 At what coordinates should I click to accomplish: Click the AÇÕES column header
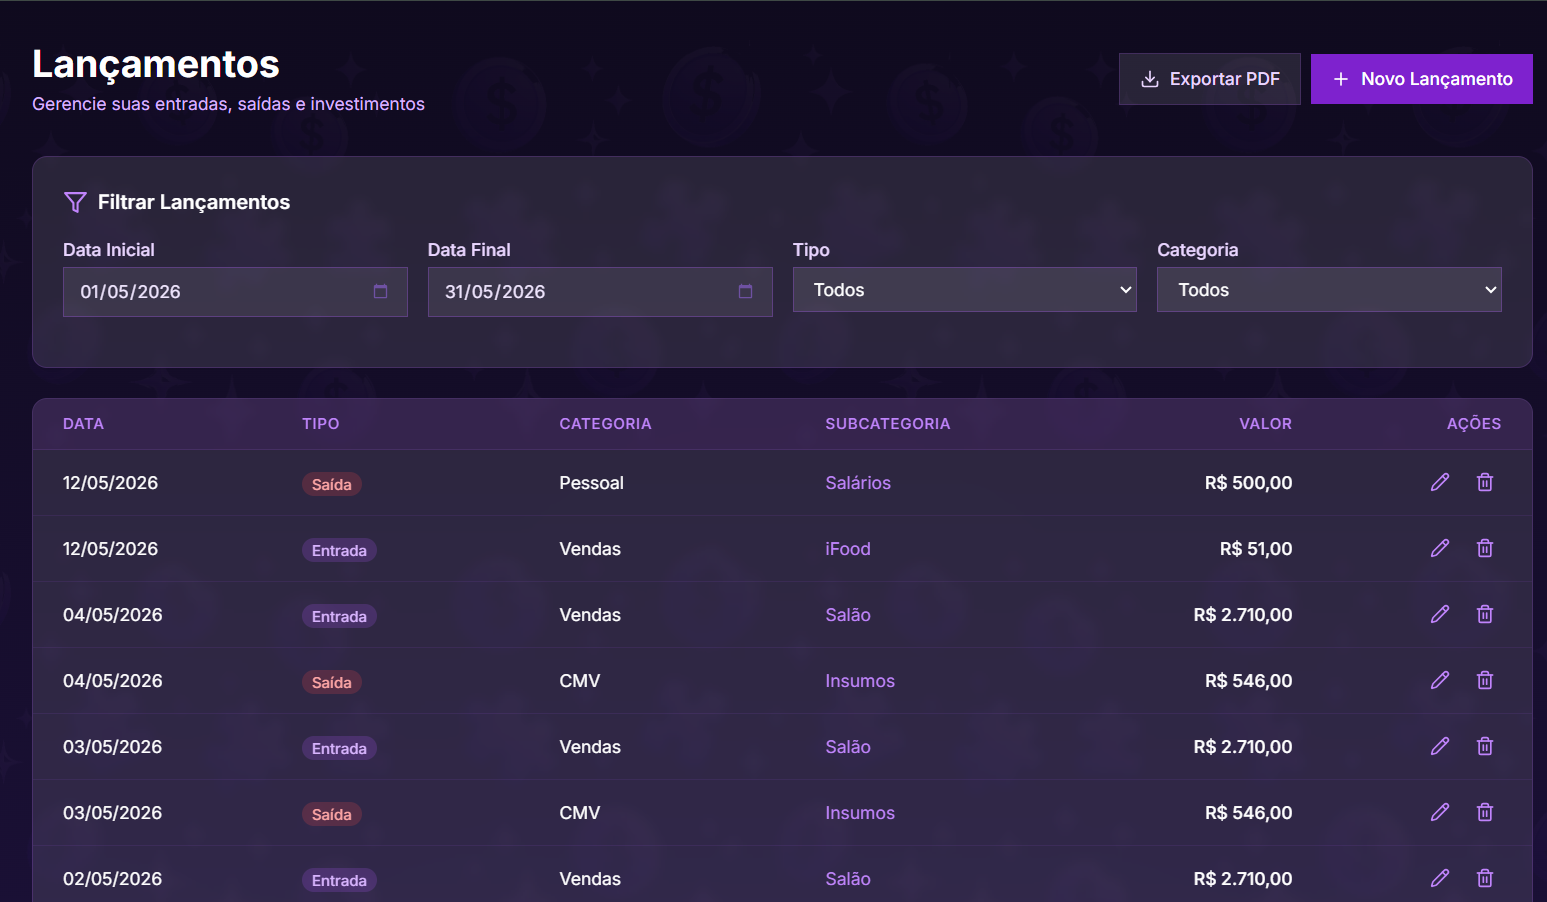click(x=1474, y=424)
